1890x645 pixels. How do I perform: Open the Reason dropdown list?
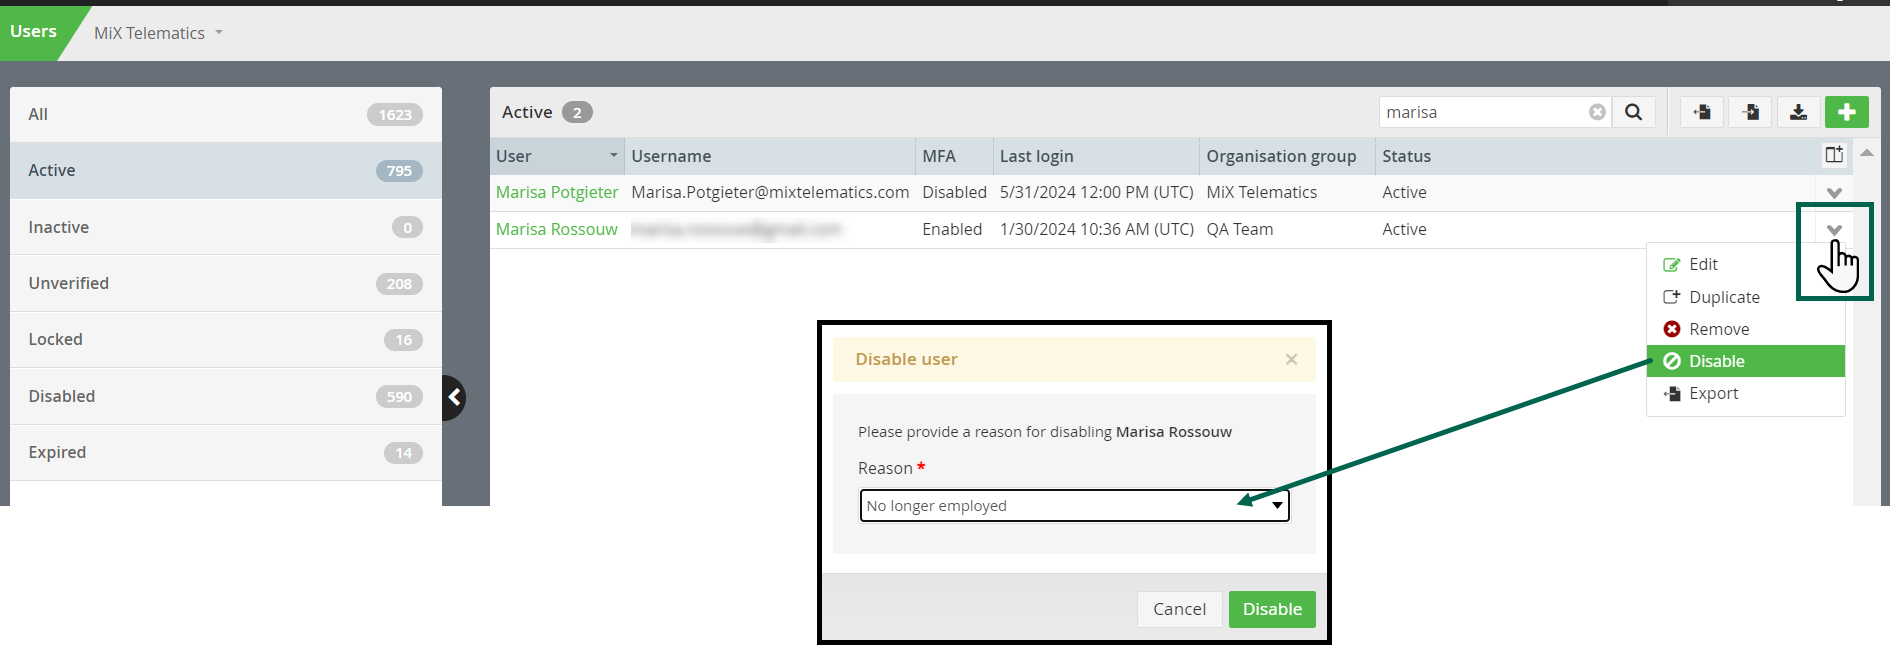point(1074,505)
